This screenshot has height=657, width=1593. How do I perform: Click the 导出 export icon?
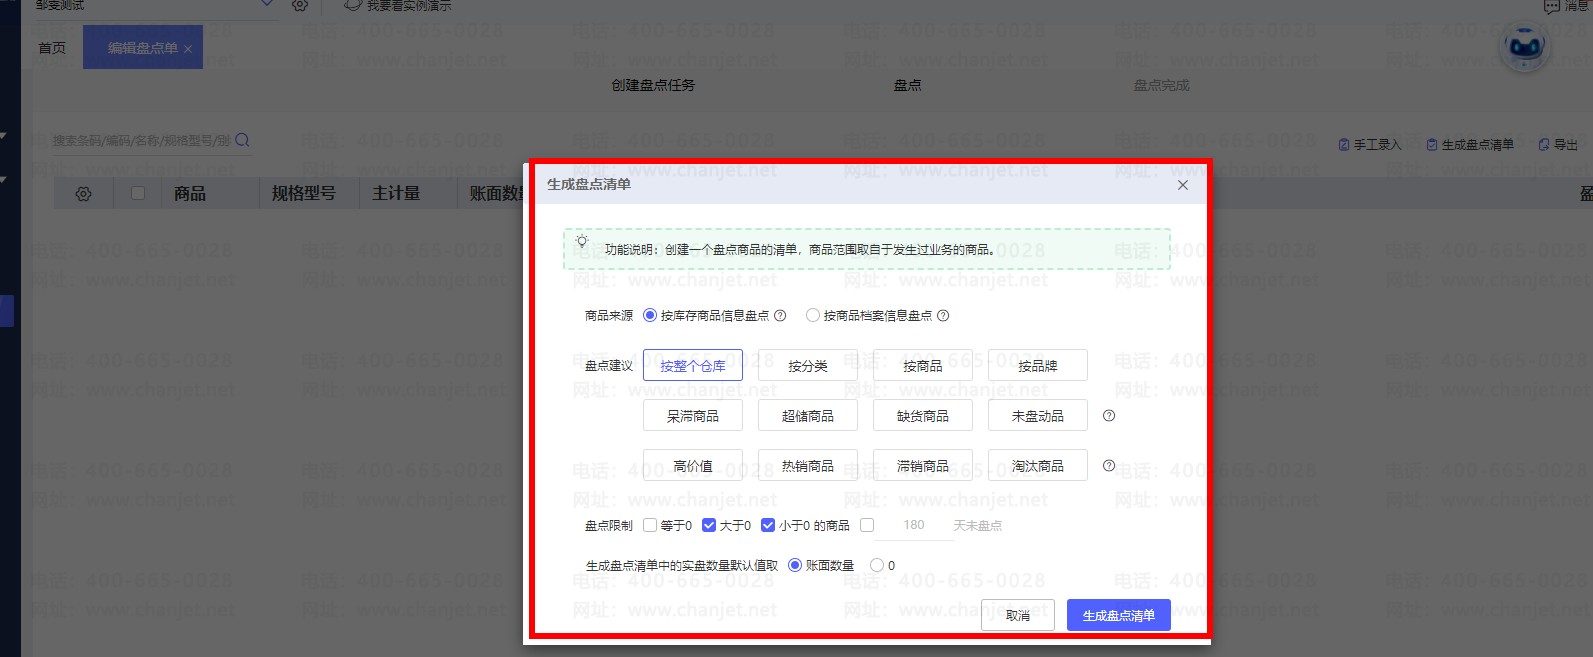1545,145
